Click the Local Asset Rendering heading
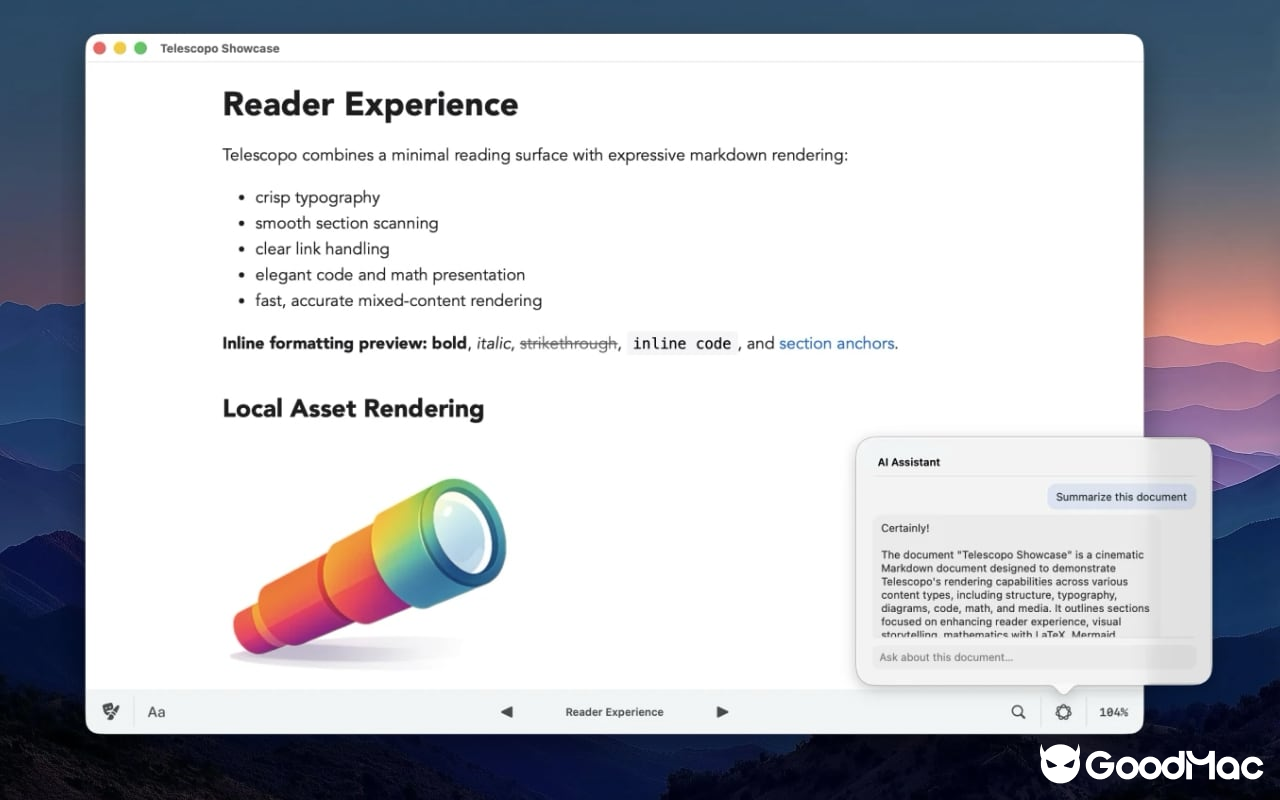 (353, 408)
